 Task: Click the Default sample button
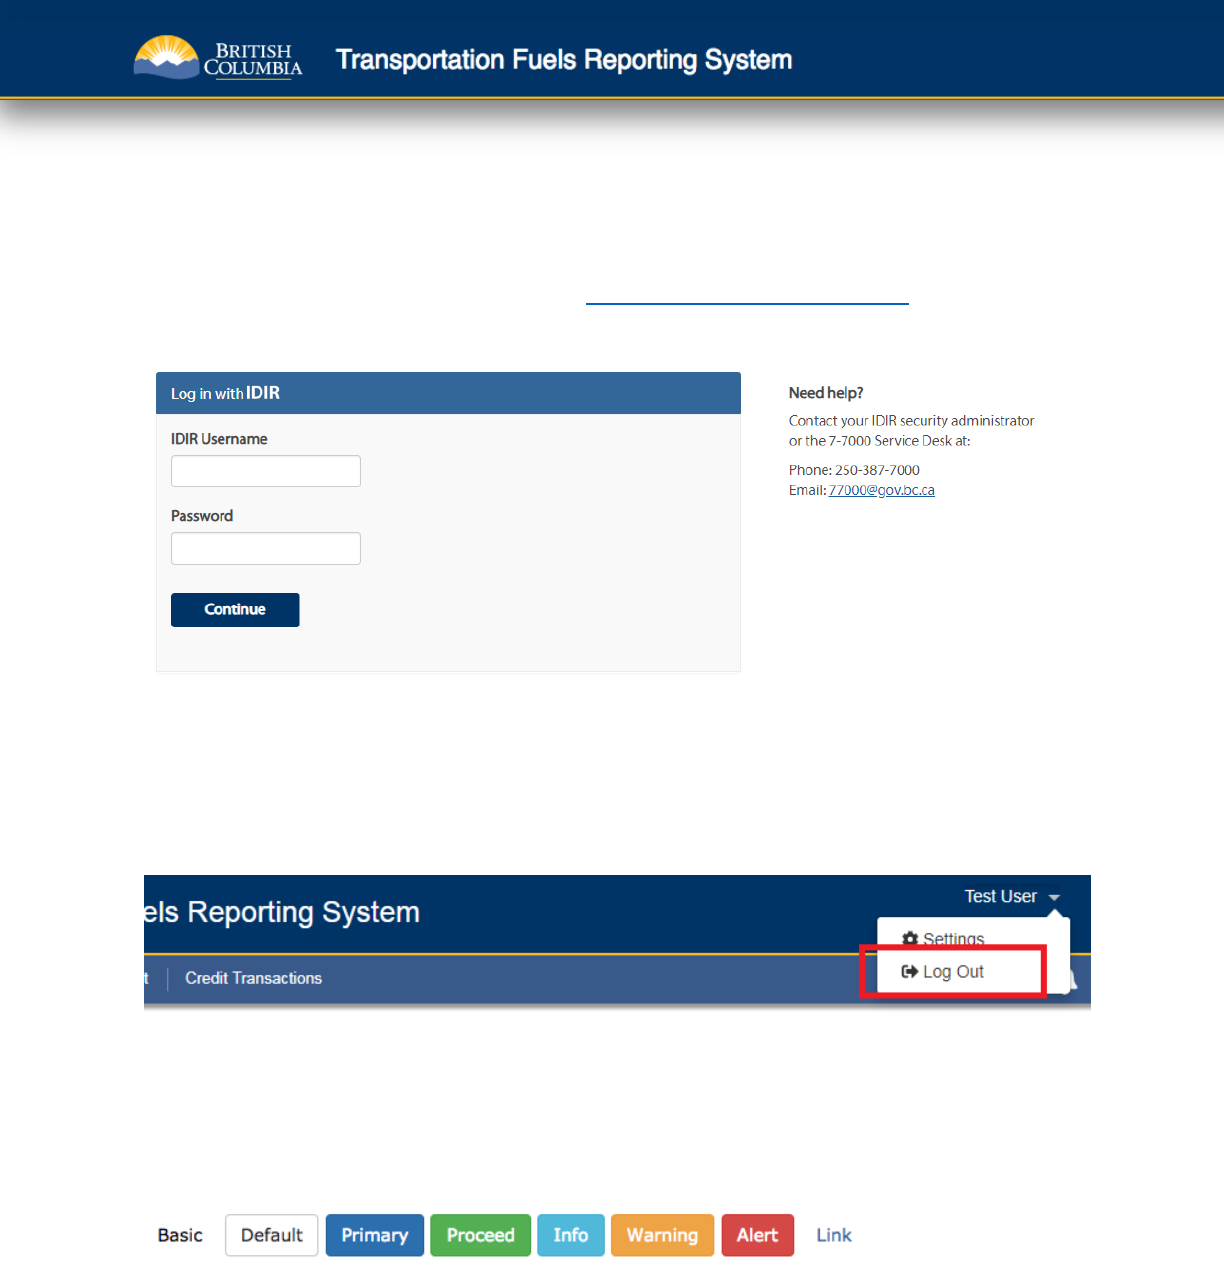[272, 1235]
